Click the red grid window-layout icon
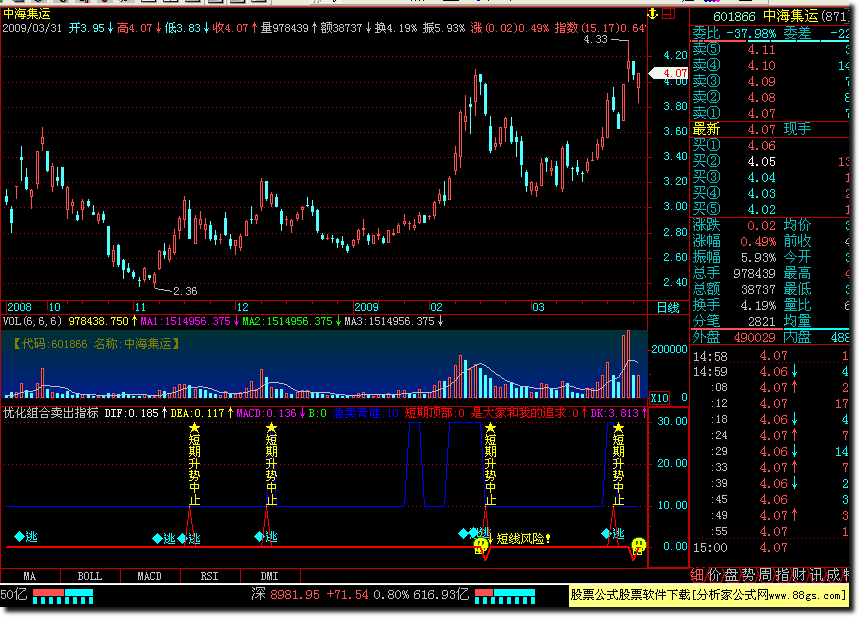861x618 pixels. point(669,14)
